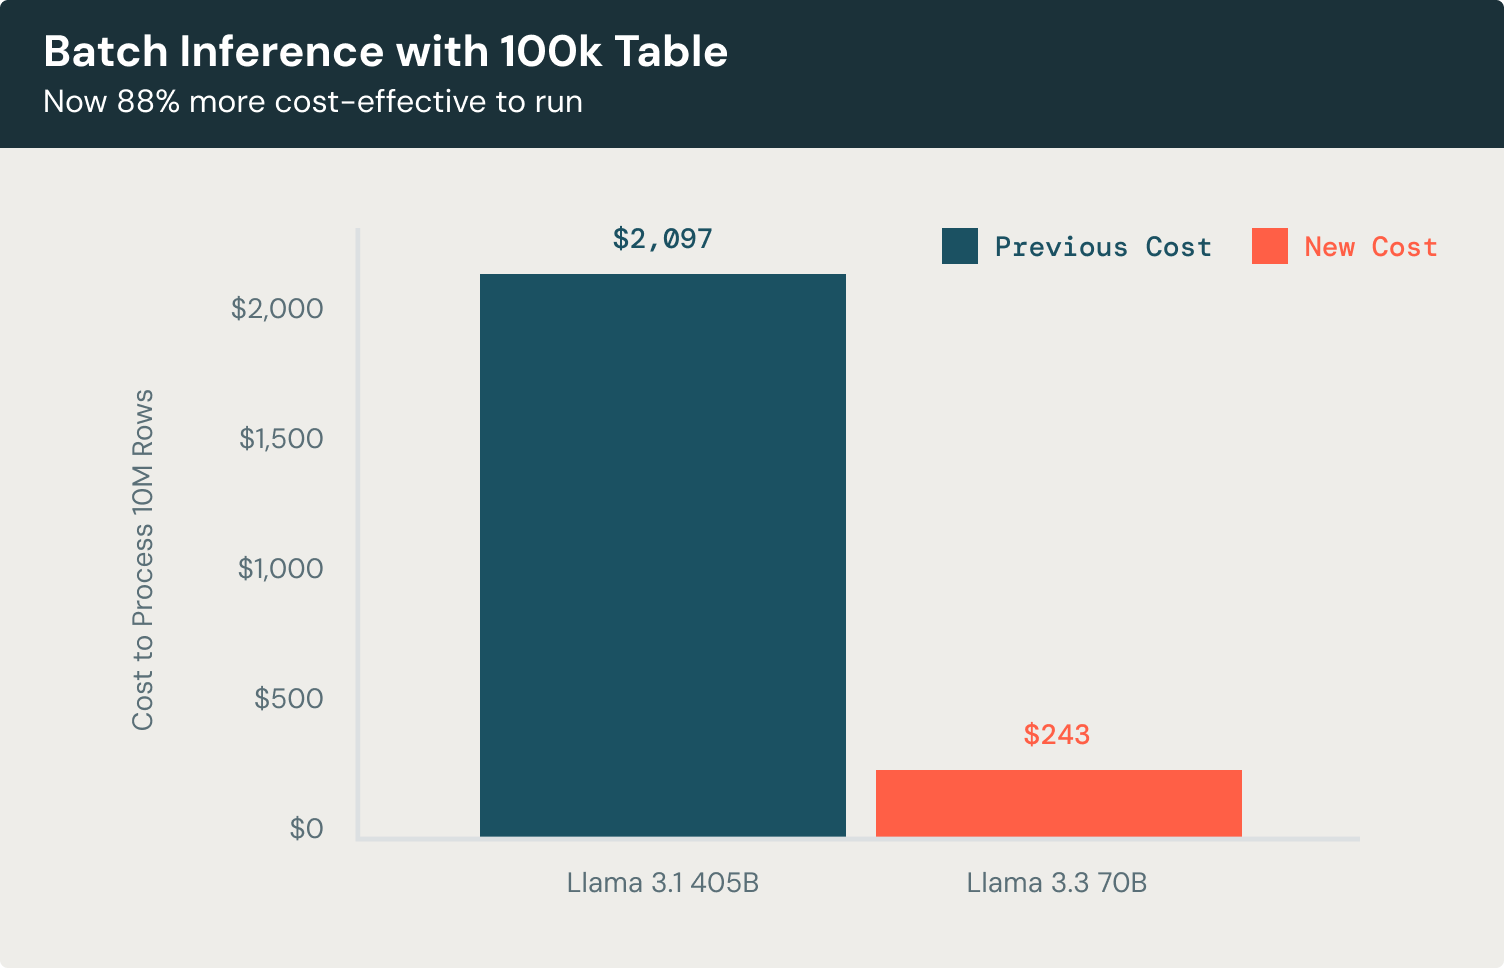Click the 88% more cost-effective subtitle

[x=312, y=102]
